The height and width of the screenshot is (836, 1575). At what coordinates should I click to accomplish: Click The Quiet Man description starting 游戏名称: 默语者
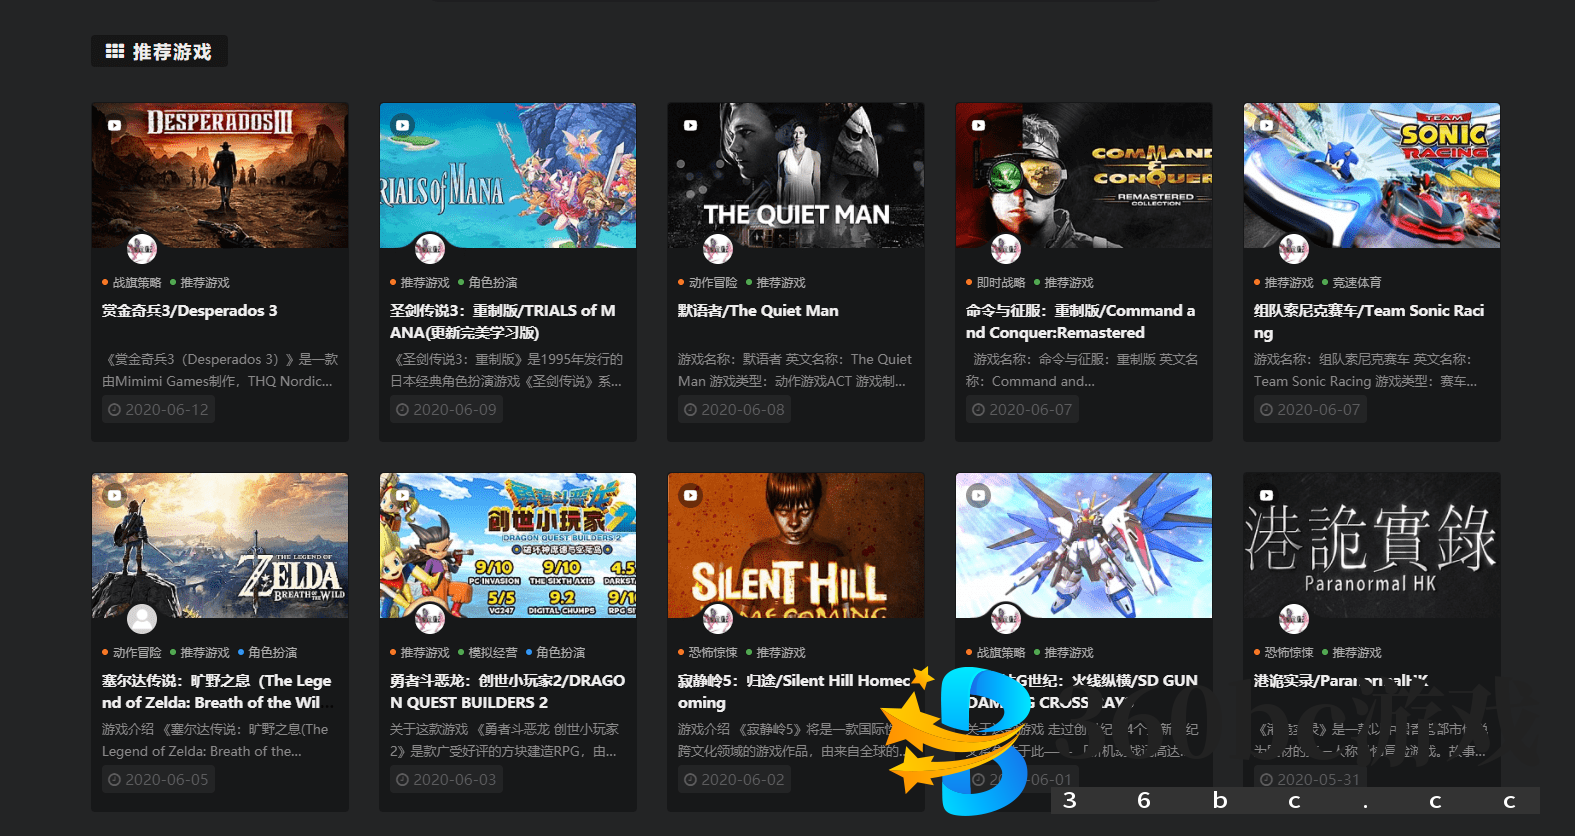click(x=795, y=370)
